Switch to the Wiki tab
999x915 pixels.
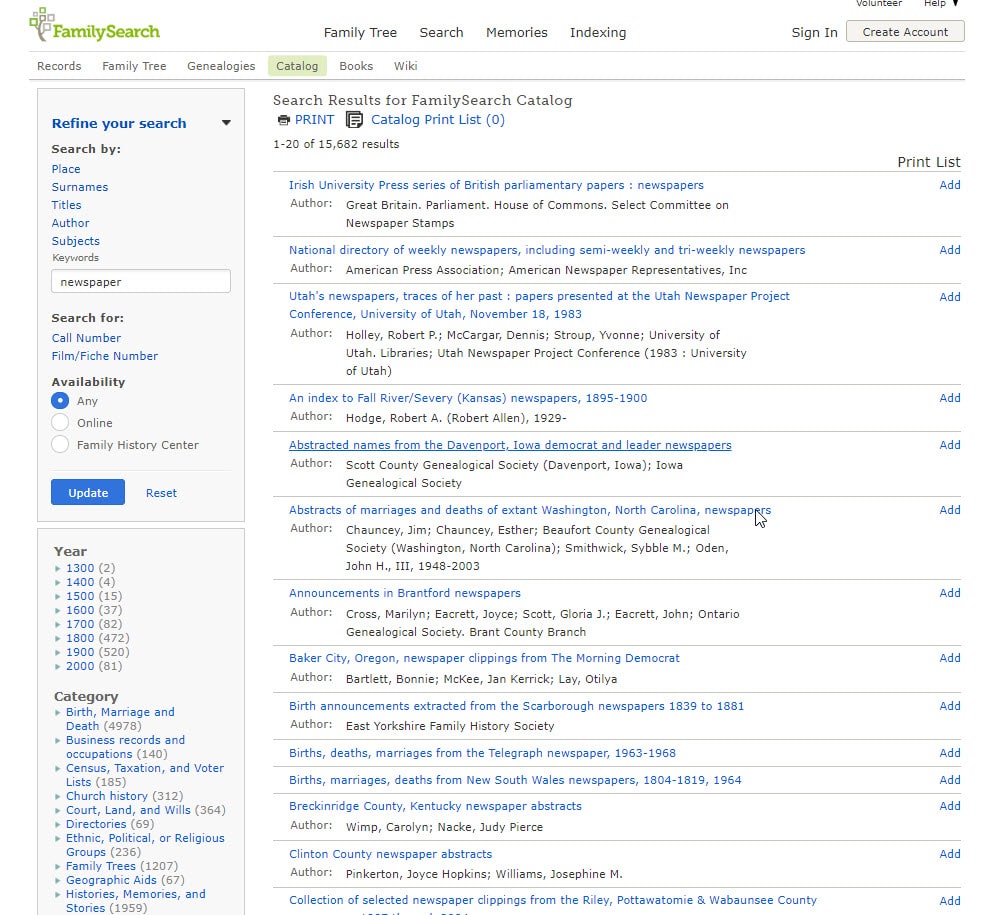coord(405,66)
